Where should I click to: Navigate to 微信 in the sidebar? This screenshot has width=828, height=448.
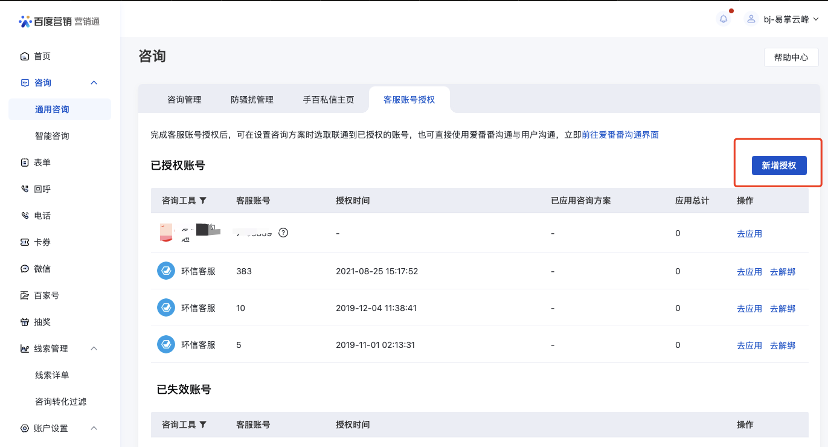point(41,269)
